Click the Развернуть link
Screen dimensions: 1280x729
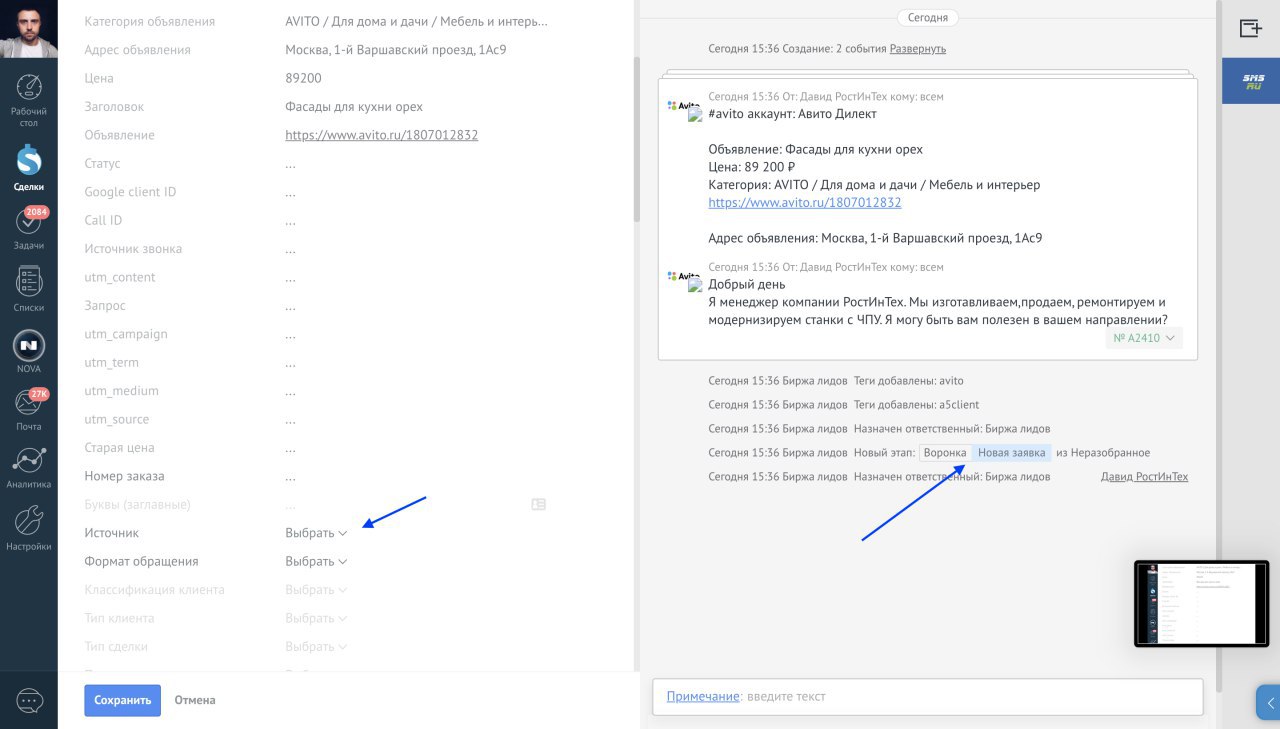918,48
